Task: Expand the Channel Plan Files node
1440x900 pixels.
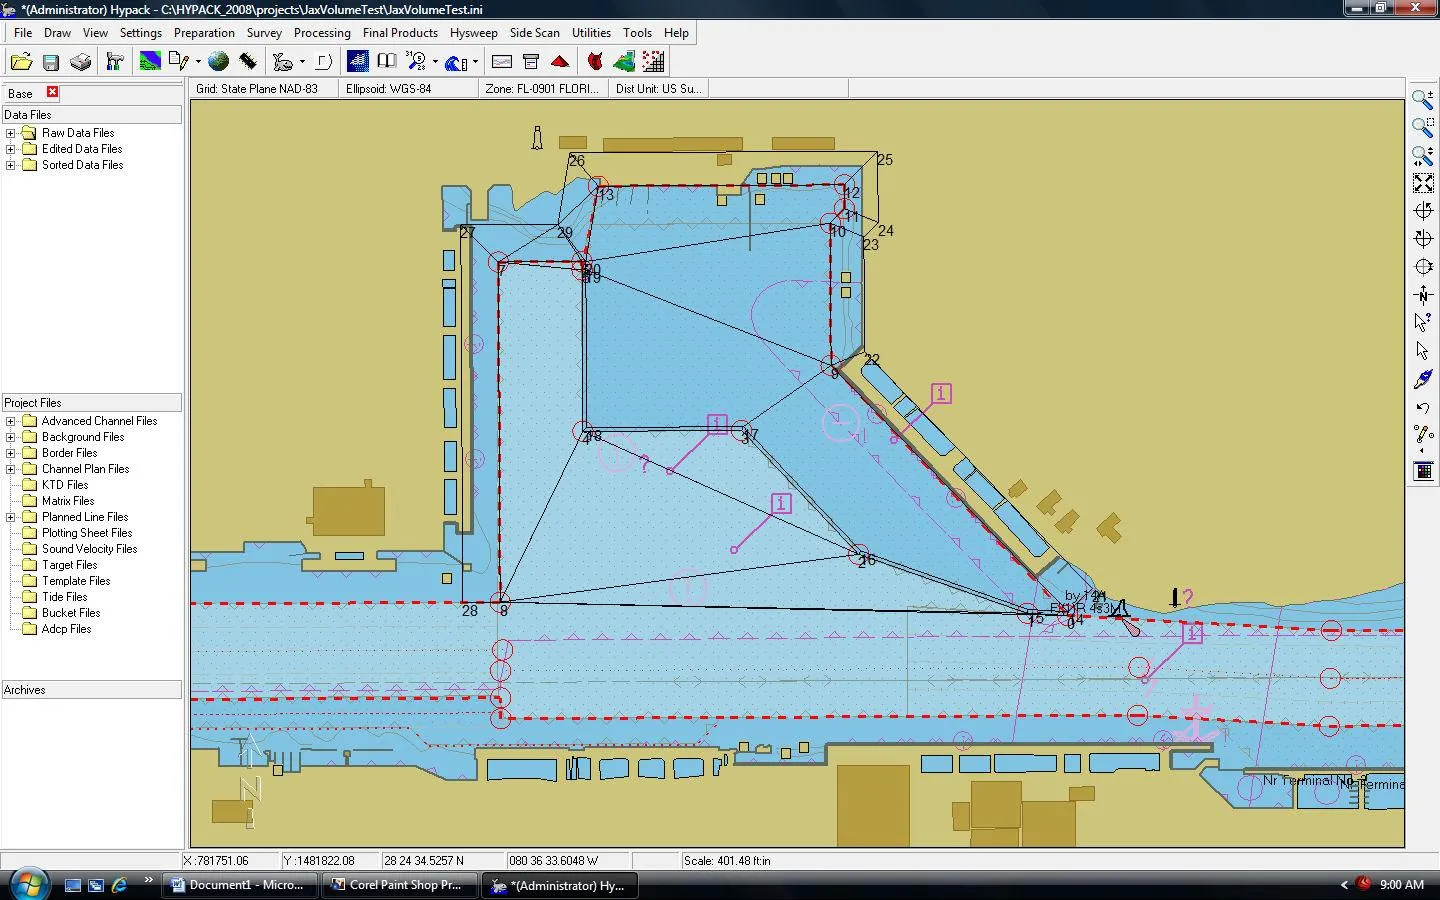Action: coord(11,469)
